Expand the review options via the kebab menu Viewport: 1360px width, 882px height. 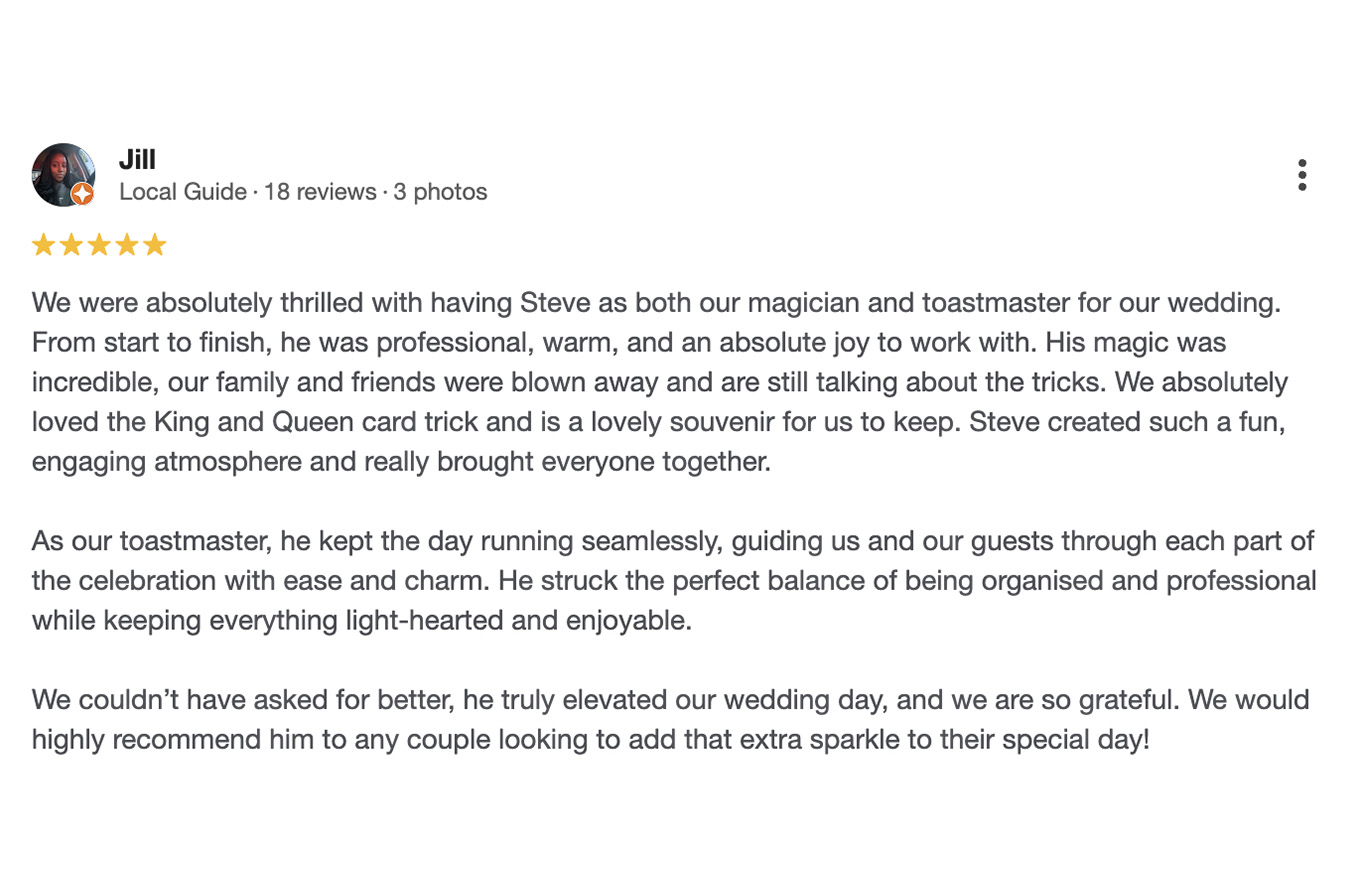pos(1303,173)
